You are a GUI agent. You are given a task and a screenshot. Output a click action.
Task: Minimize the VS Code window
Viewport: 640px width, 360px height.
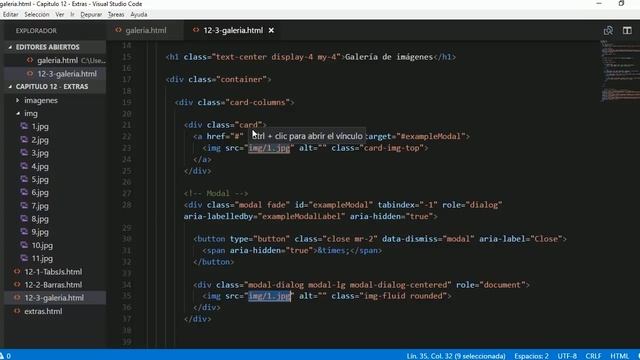(x=599, y=4)
